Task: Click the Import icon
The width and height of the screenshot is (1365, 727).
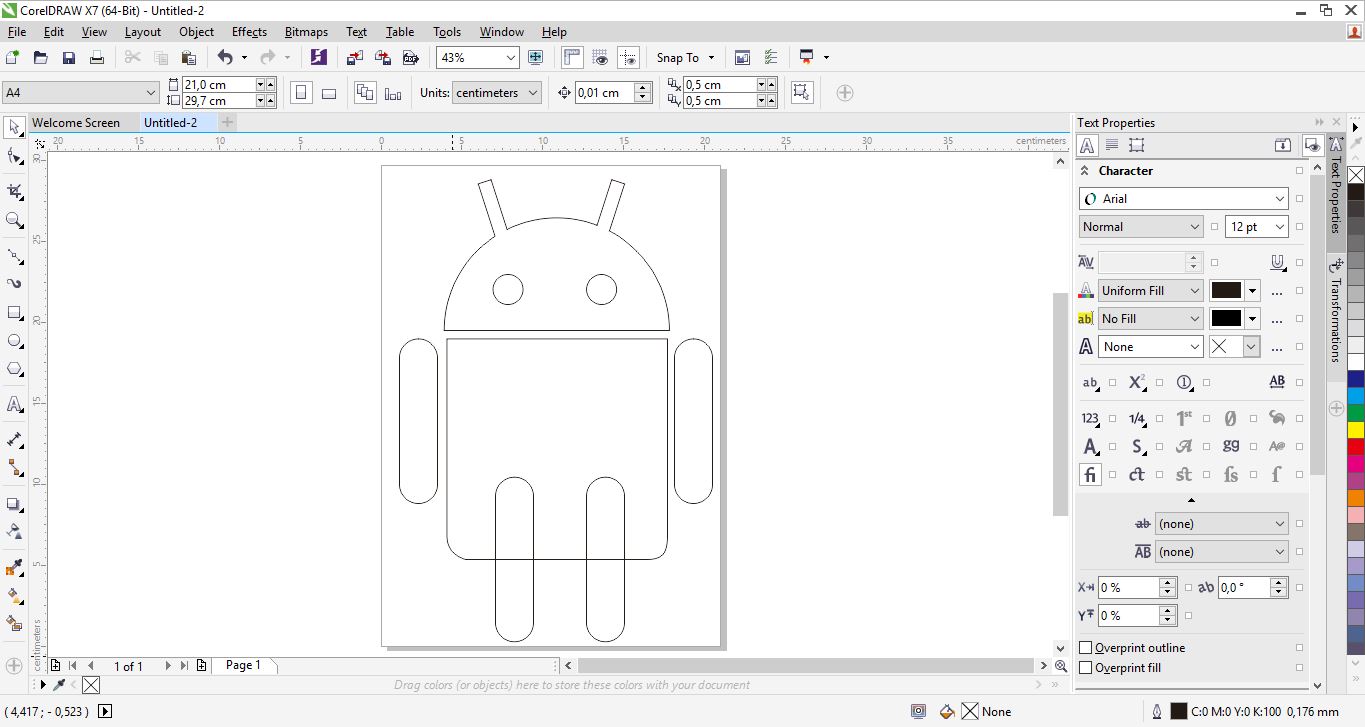Action: [355, 58]
